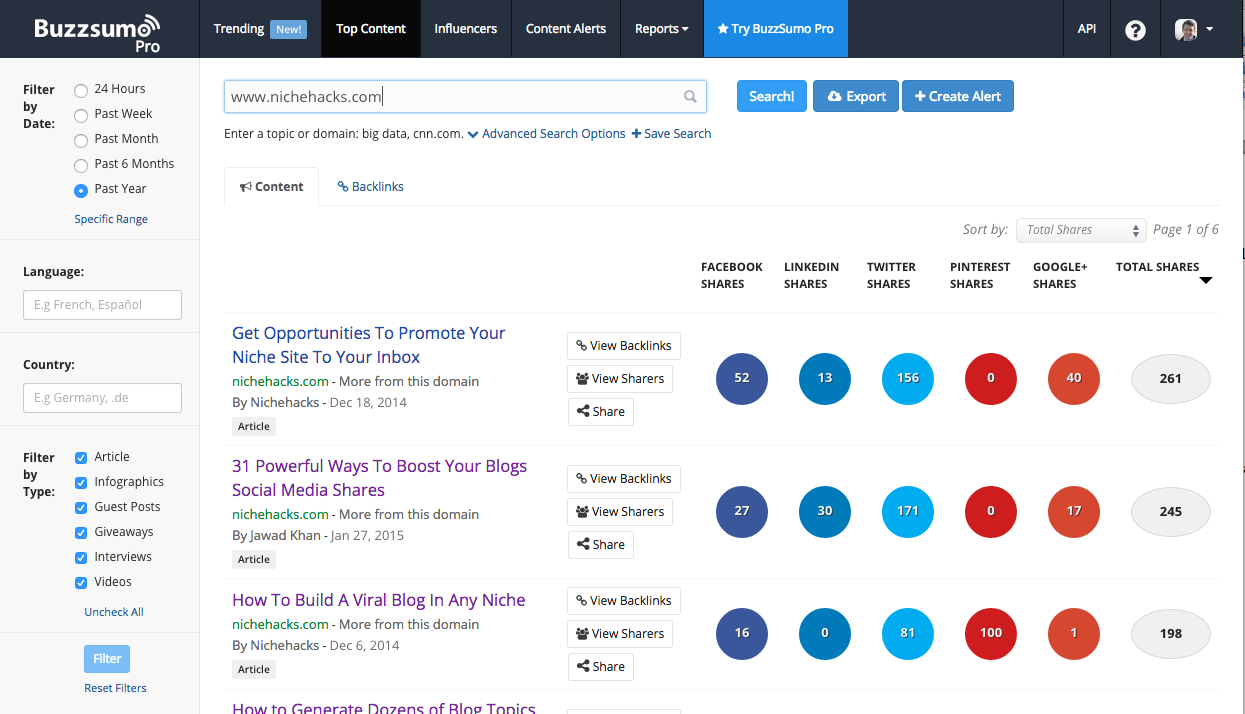
Task: Expand Advanced Search Options
Action: pyautogui.click(x=547, y=134)
